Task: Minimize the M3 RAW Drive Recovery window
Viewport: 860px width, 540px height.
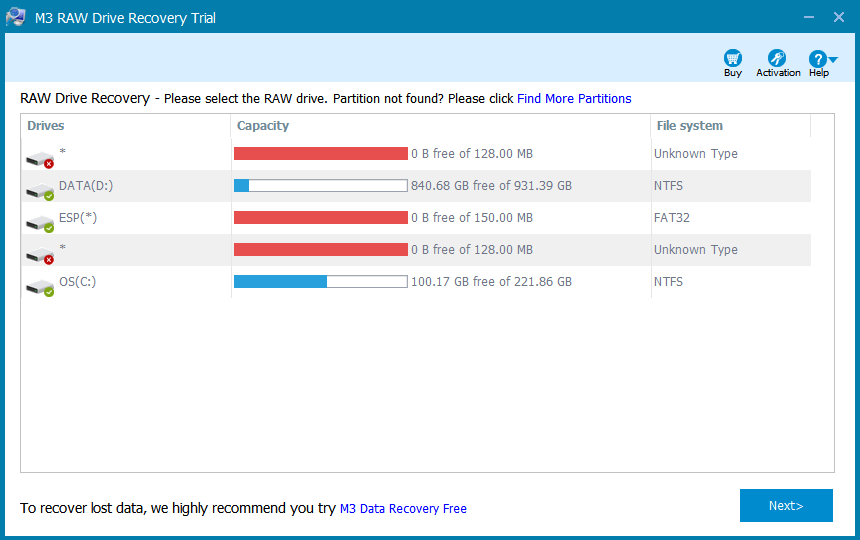Action: (x=808, y=17)
